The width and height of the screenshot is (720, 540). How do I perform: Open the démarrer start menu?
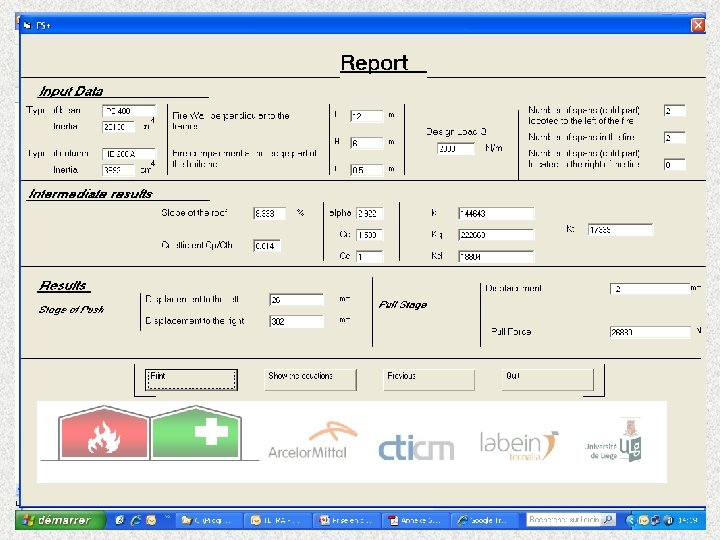pos(60,520)
